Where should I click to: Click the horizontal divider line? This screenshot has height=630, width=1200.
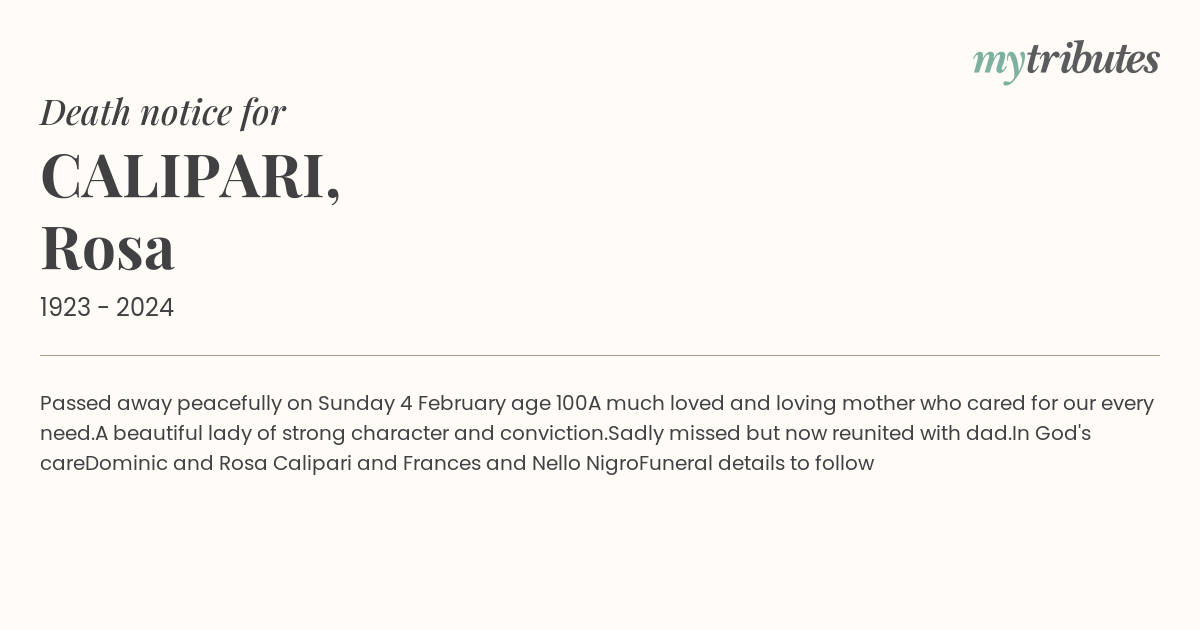coord(600,355)
